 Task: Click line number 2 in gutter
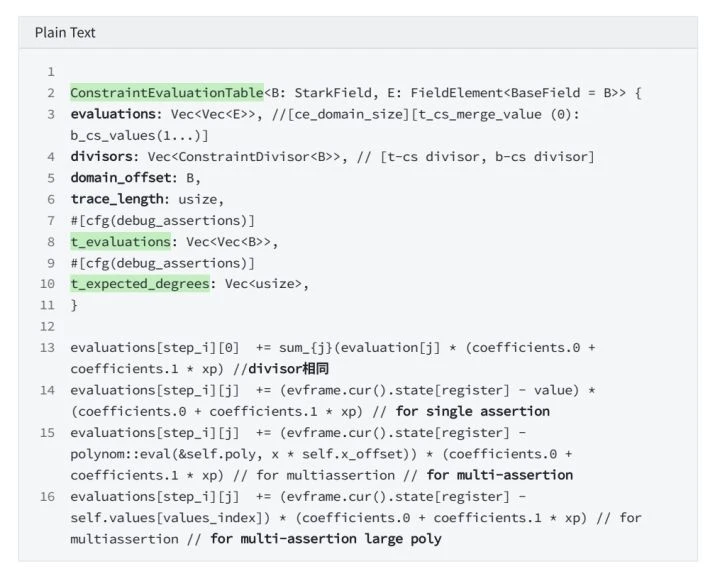51,93
